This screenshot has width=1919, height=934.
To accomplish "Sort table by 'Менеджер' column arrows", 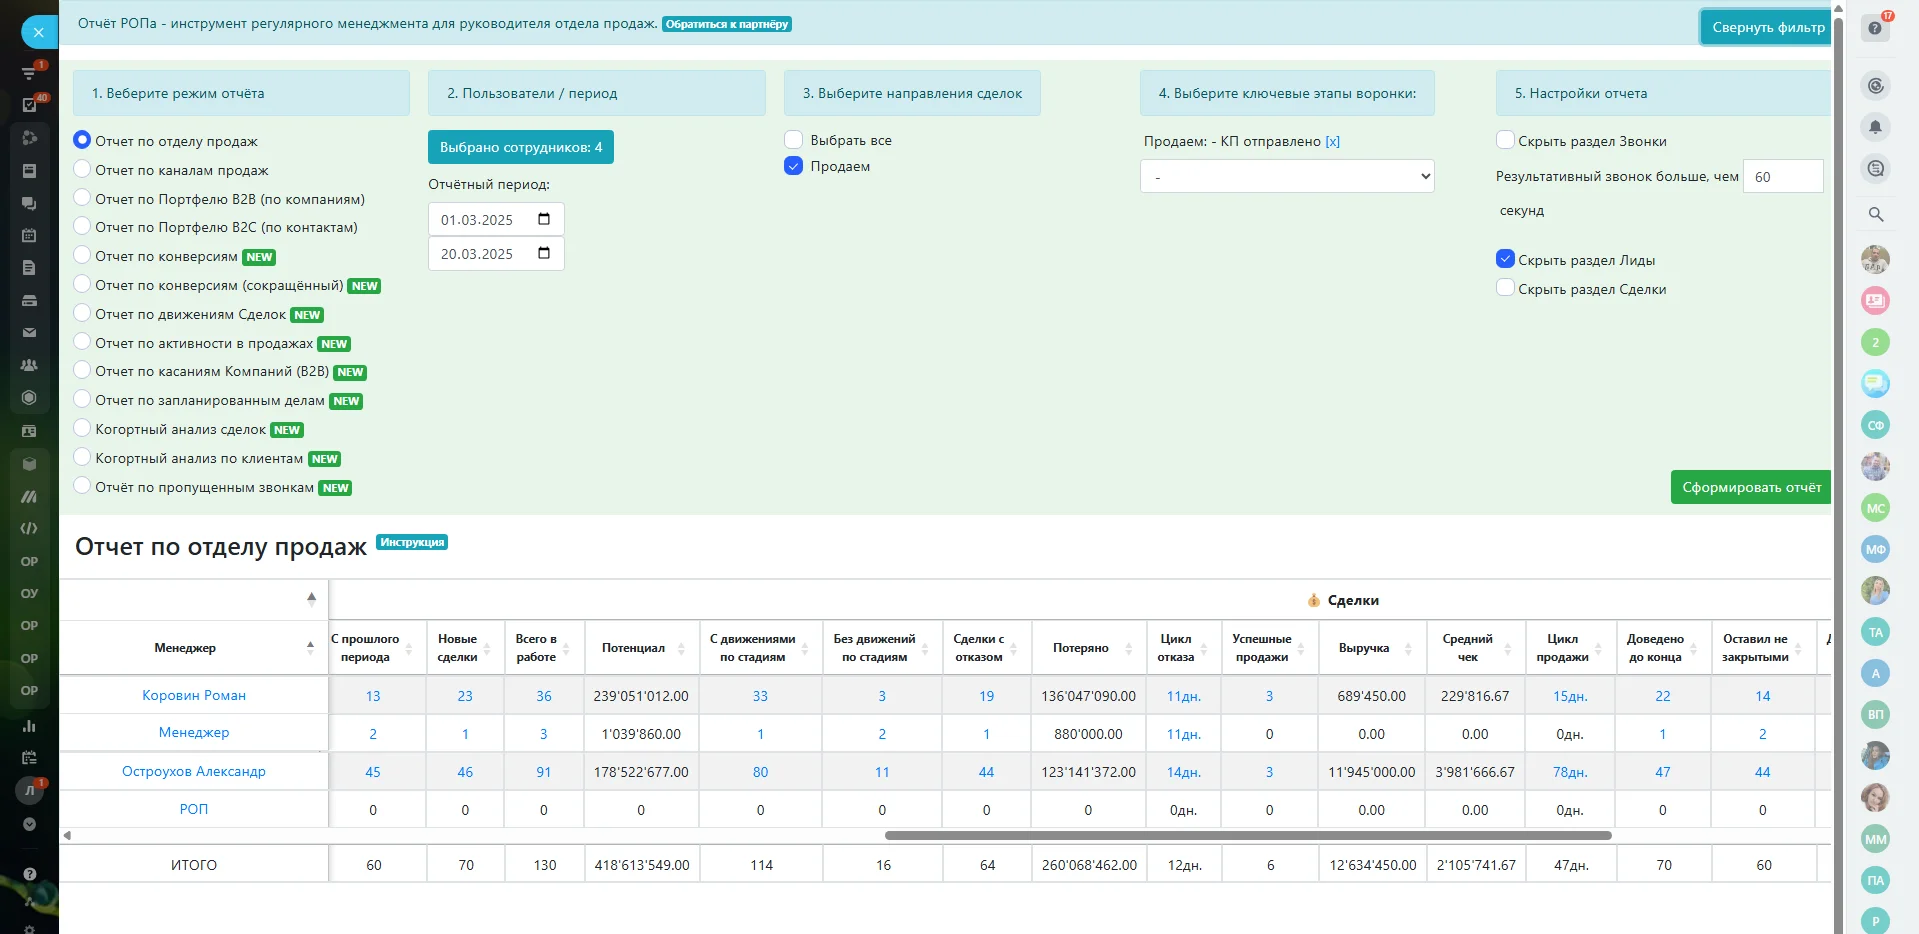I will pos(310,647).
